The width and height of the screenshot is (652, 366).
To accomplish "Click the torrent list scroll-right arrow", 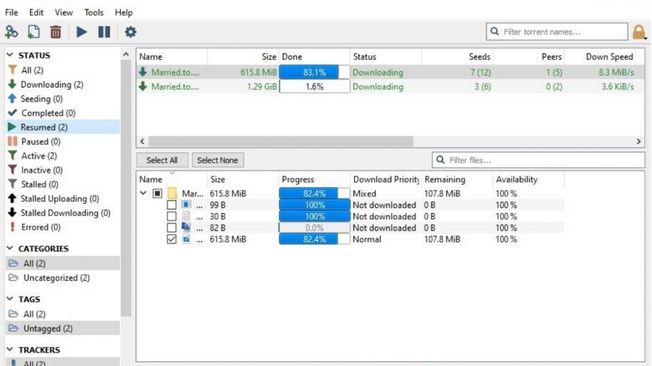I will point(639,141).
